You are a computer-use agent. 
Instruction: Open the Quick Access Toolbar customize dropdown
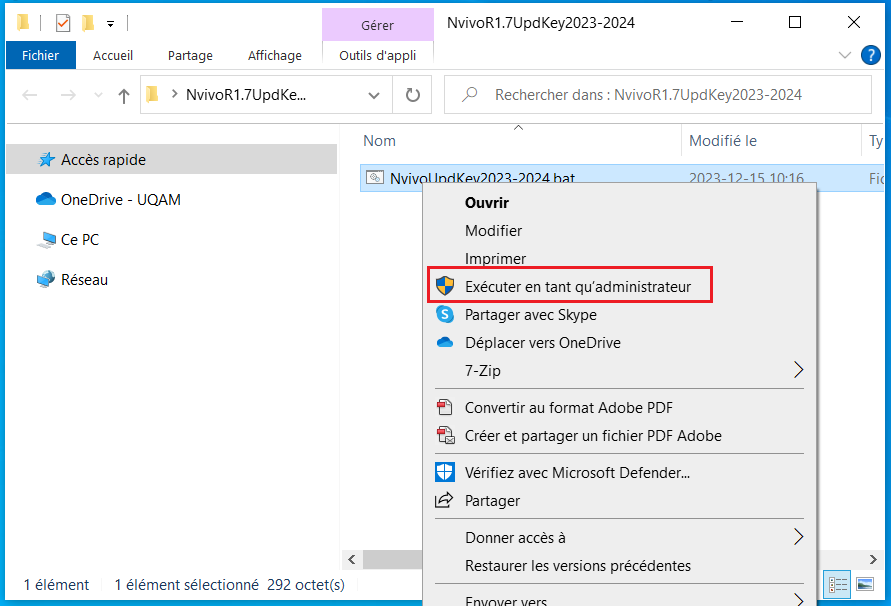pos(110,23)
